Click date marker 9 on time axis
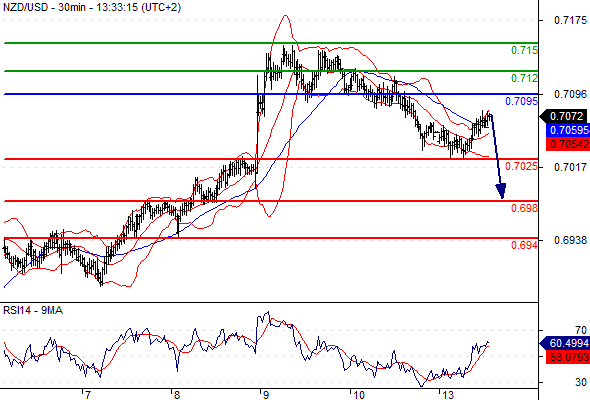This screenshot has height=400, width=590. click(x=266, y=395)
